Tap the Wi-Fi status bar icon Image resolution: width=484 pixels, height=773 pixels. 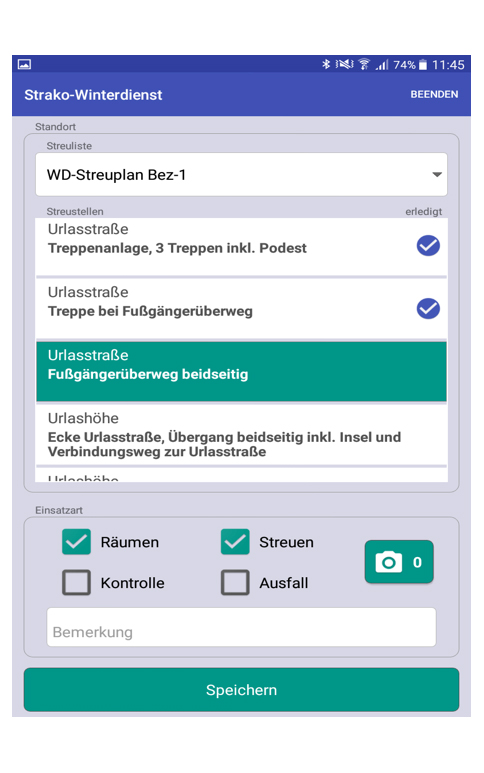click(x=364, y=65)
